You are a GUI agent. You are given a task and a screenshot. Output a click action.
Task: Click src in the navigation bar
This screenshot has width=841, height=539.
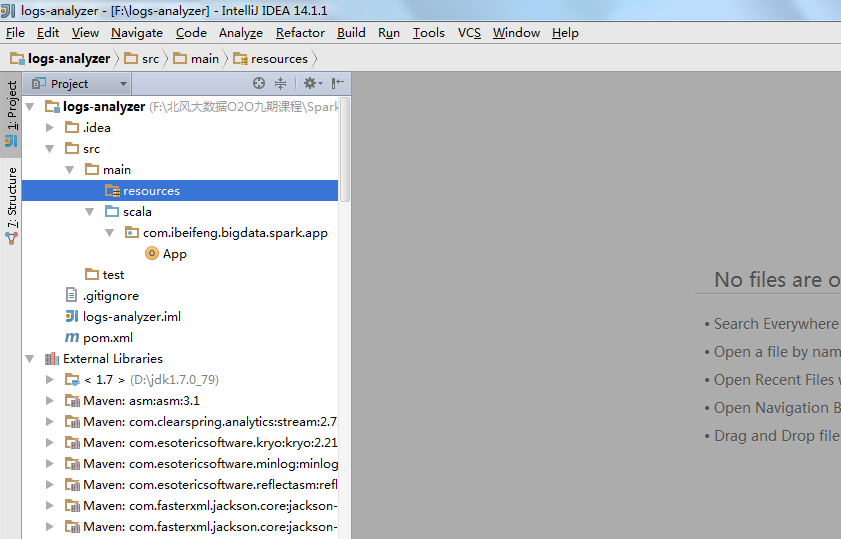tap(142, 58)
